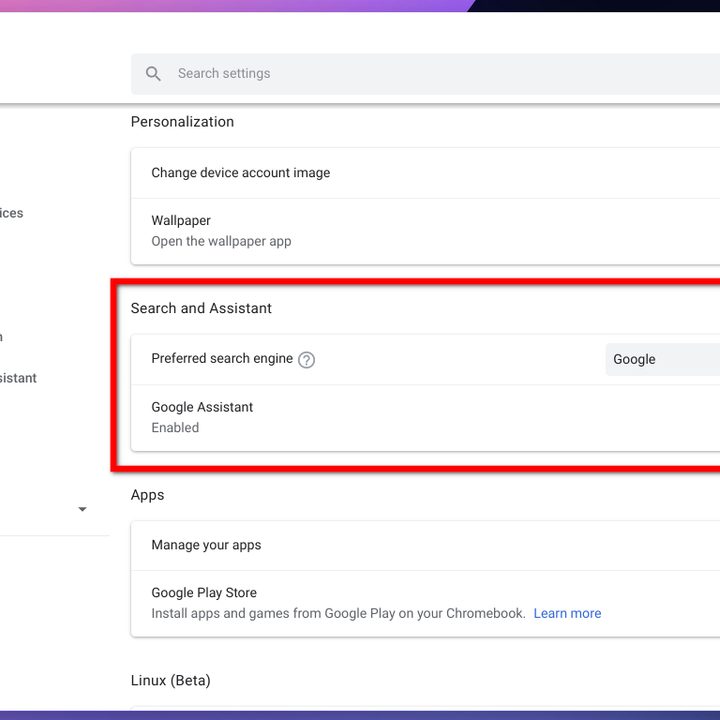This screenshot has width=720, height=720.
Task: Open the Google search engine dropdown
Action: tap(663, 360)
